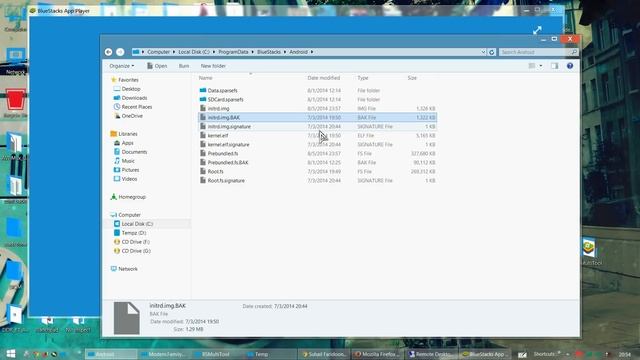Screen dimensions: 640x360
Task: Open Windows Start button
Action: (11, 353)
